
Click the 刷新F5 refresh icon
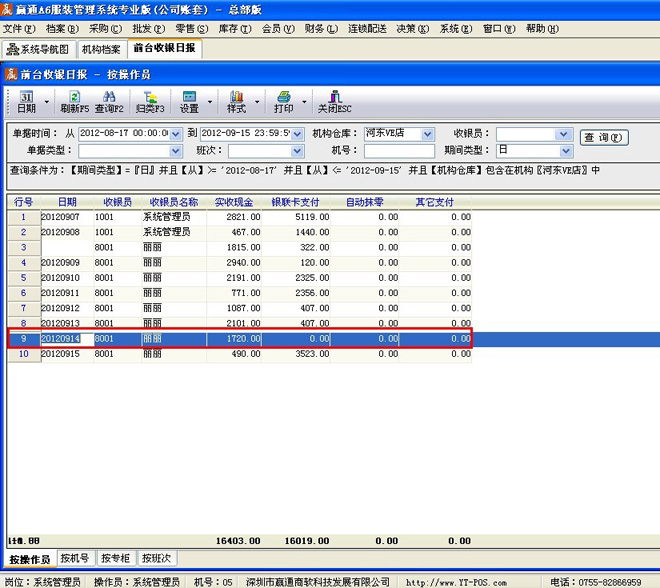75,102
